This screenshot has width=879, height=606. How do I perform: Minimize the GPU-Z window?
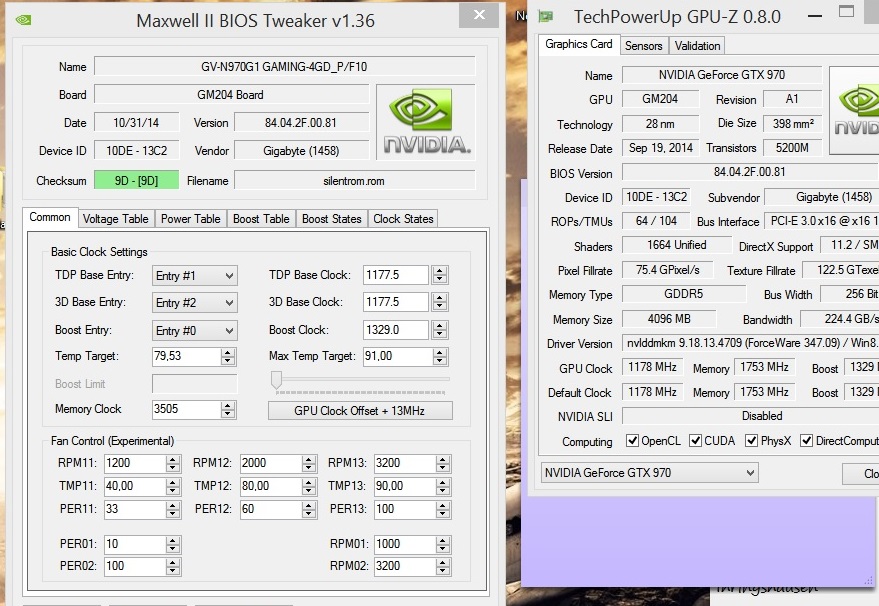pyautogui.click(x=815, y=16)
